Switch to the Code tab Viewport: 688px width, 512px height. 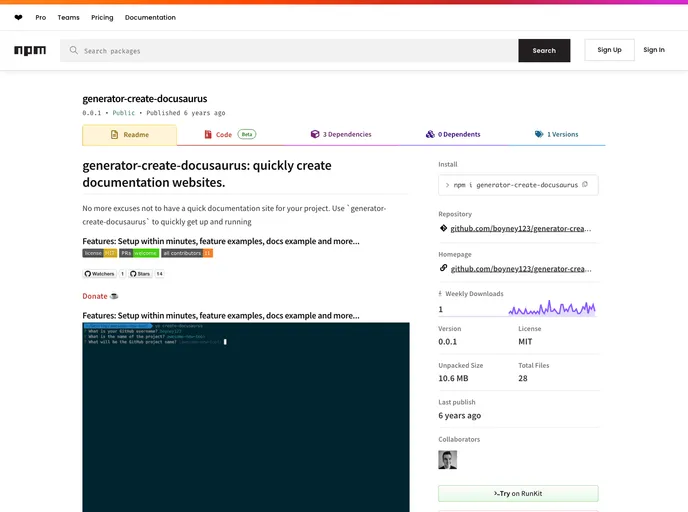[x=230, y=134]
